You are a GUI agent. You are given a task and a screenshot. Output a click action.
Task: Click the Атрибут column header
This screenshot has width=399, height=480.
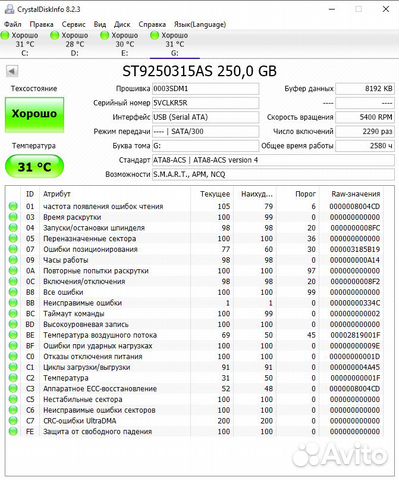pyautogui.click(x=115, y=194)
